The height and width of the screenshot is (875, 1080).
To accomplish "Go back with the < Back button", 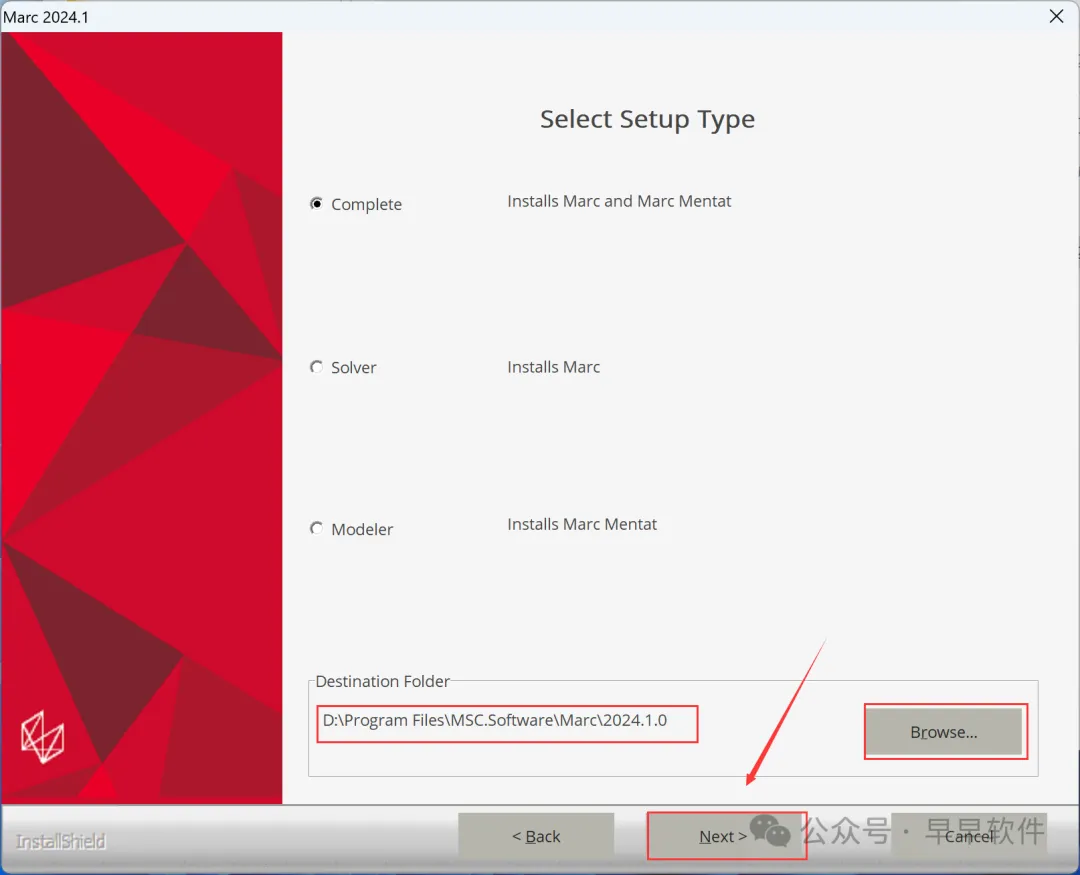I will (x=536, y=836).
